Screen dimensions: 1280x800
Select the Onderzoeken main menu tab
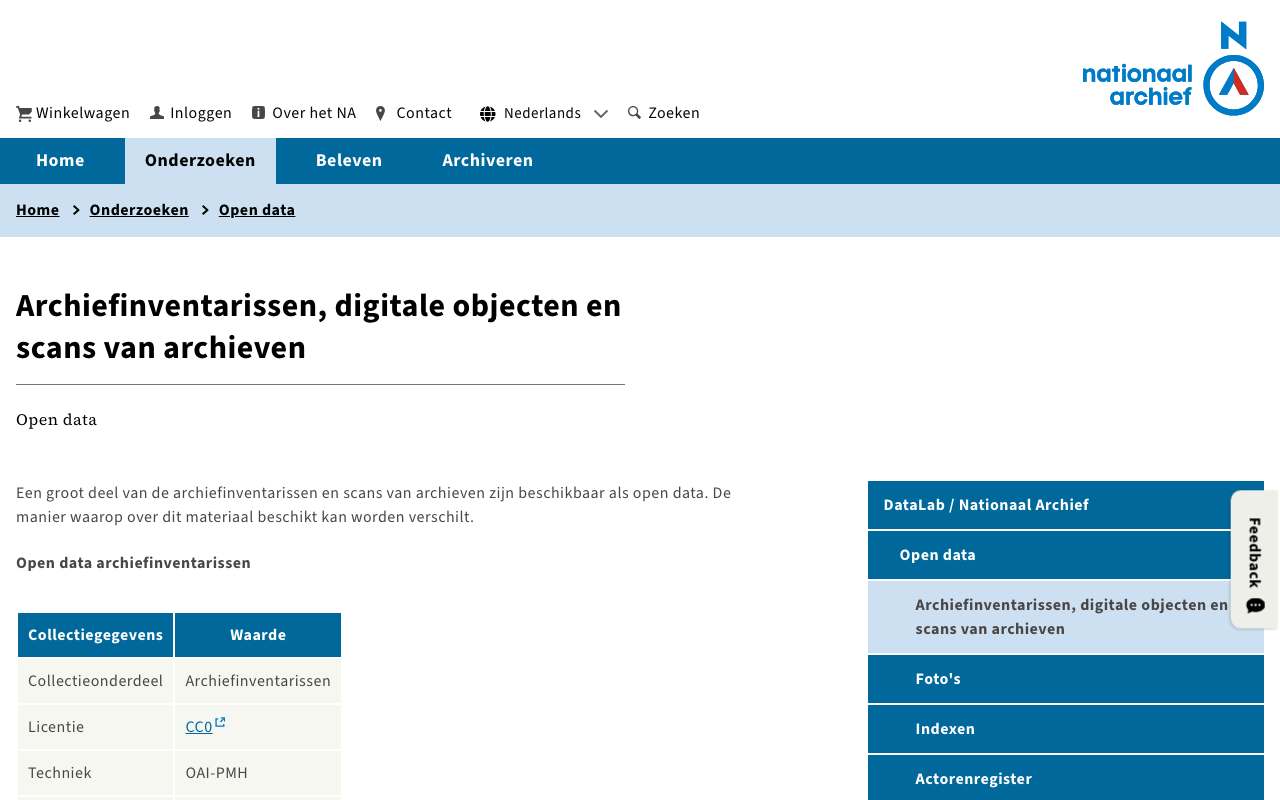(x=200, y=161)
